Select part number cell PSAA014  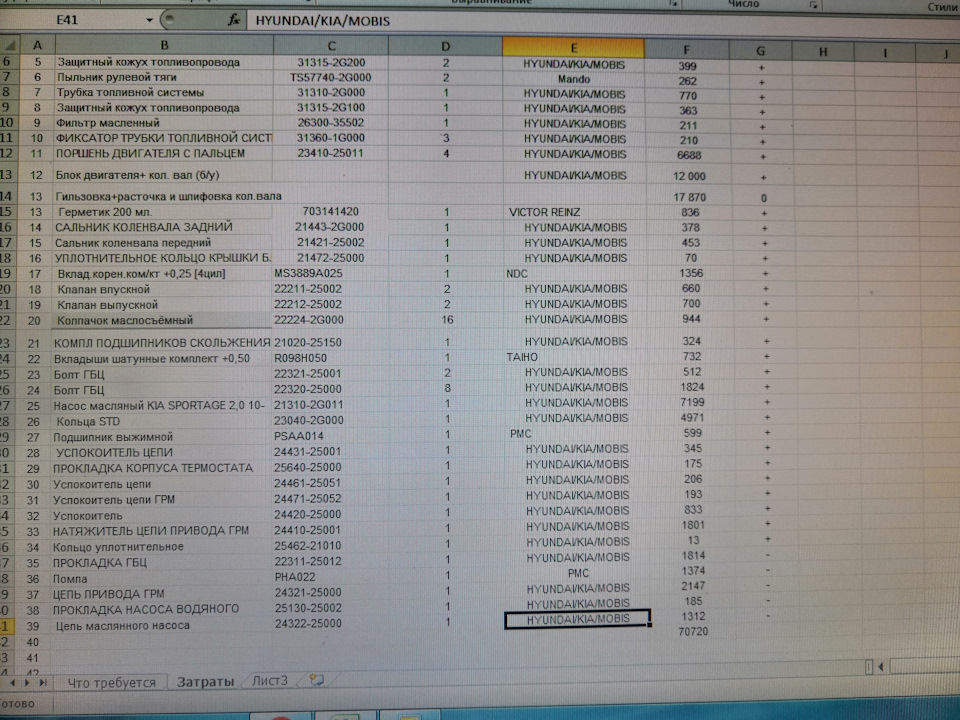point(331,436)
